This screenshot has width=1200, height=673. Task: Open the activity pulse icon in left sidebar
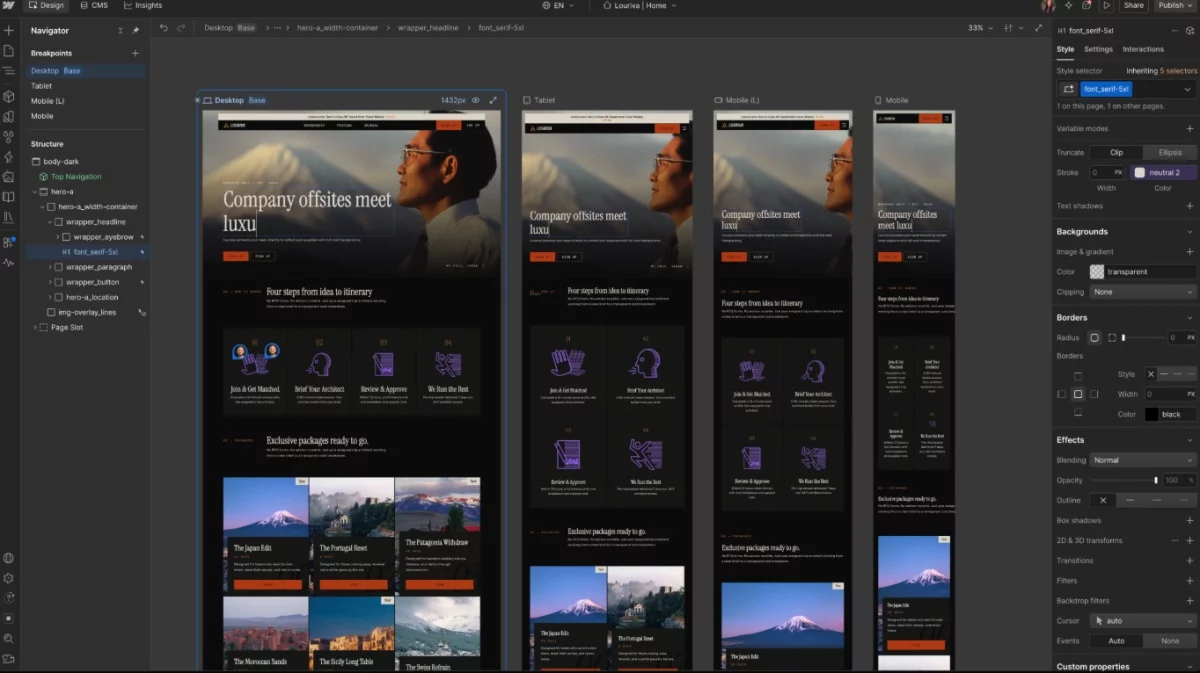pos(9,263)
